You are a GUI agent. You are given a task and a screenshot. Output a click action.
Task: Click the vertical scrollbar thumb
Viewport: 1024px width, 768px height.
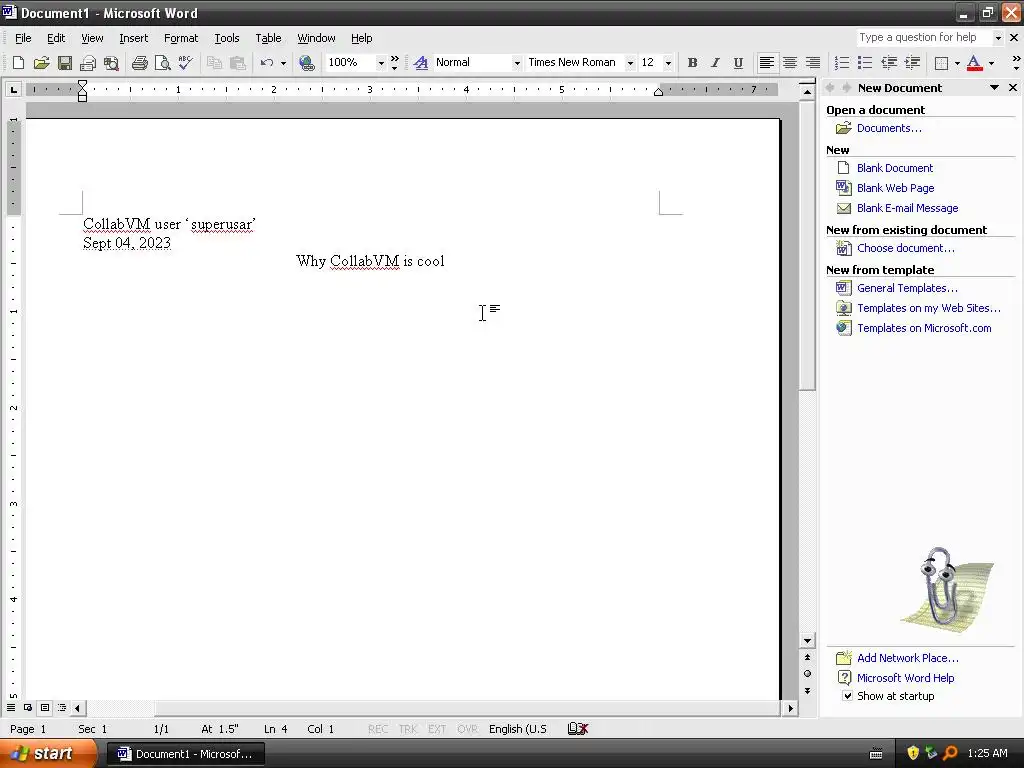[808, 248]
